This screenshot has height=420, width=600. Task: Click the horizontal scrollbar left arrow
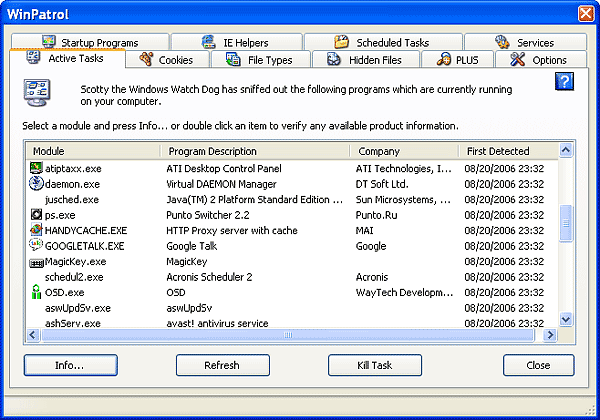(x=33, y=335)
